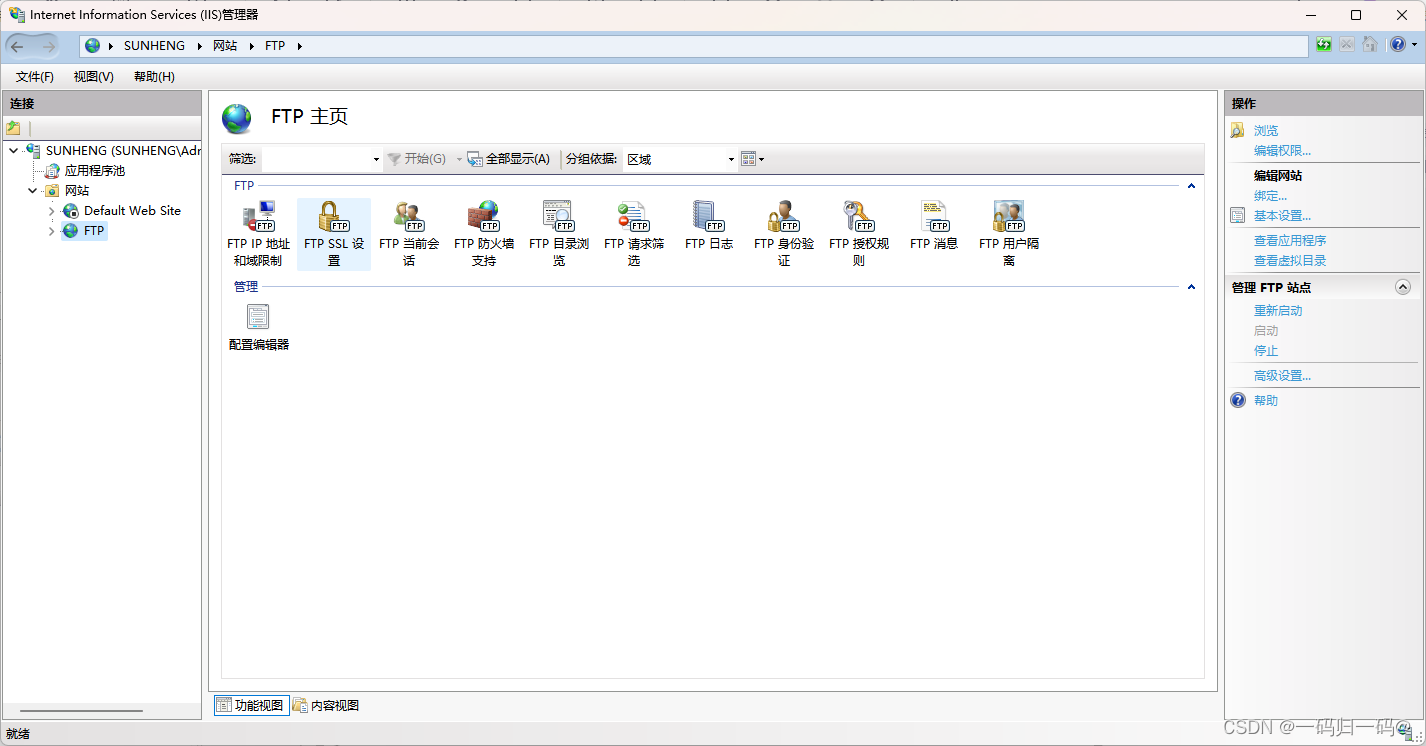The width and height of the screenshot is (1426, 746).
Task: Open FTP messages (消息) icon
Action: point(934,226)
